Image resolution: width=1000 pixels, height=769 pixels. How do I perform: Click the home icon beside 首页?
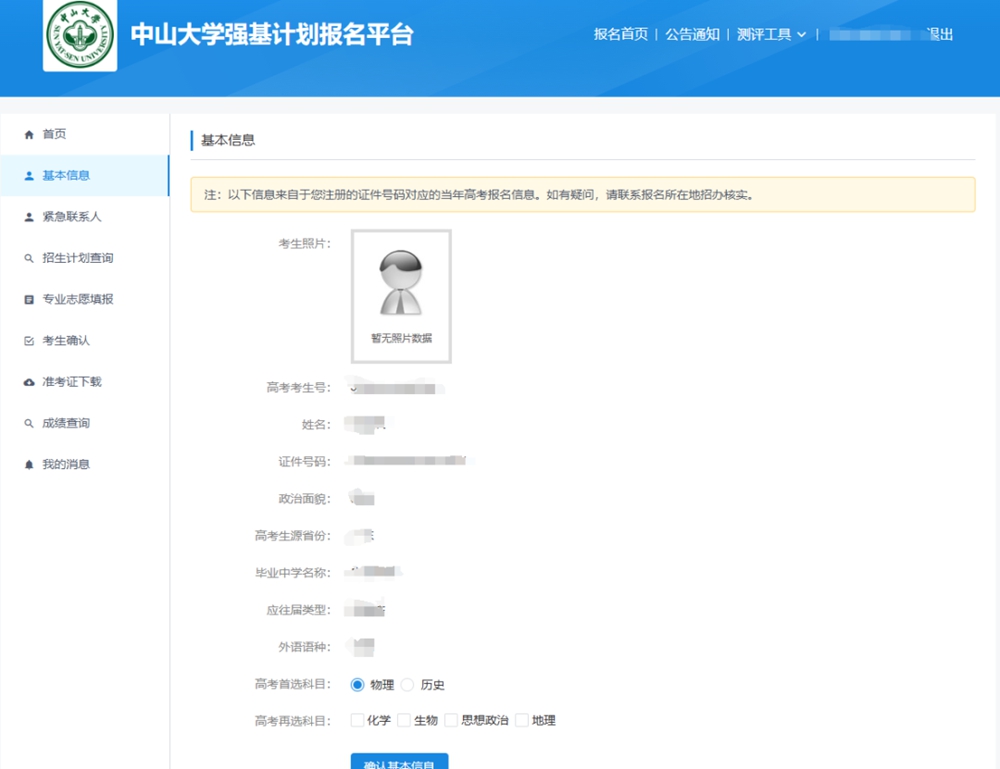pyautogui.click(x=29, y=134)
